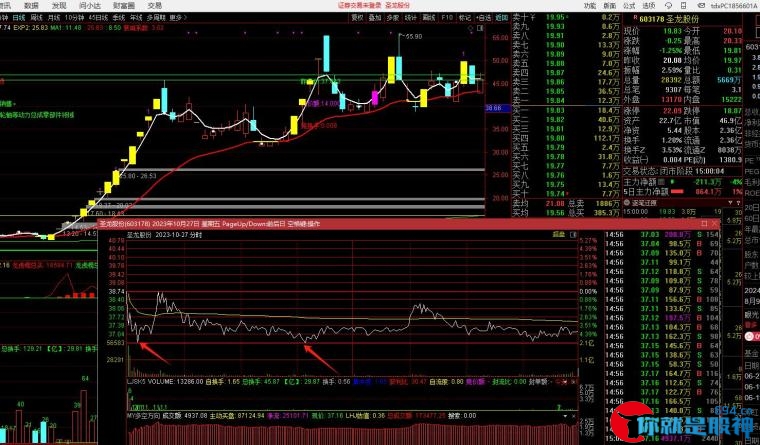Switch chart to 周线 period

(x=37, y=17)
